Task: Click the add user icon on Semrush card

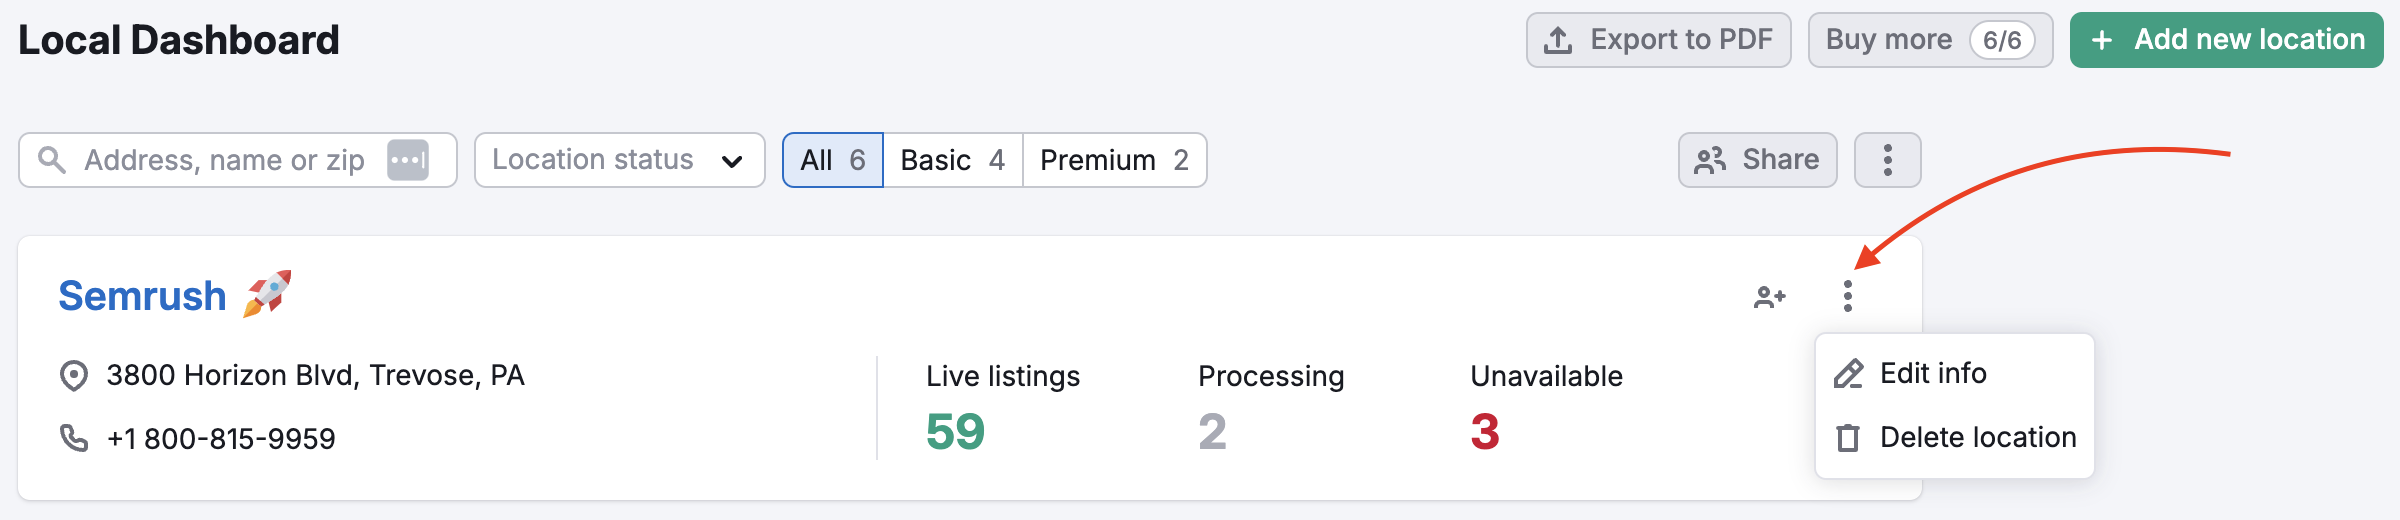Action: (x=1769, y=297)
